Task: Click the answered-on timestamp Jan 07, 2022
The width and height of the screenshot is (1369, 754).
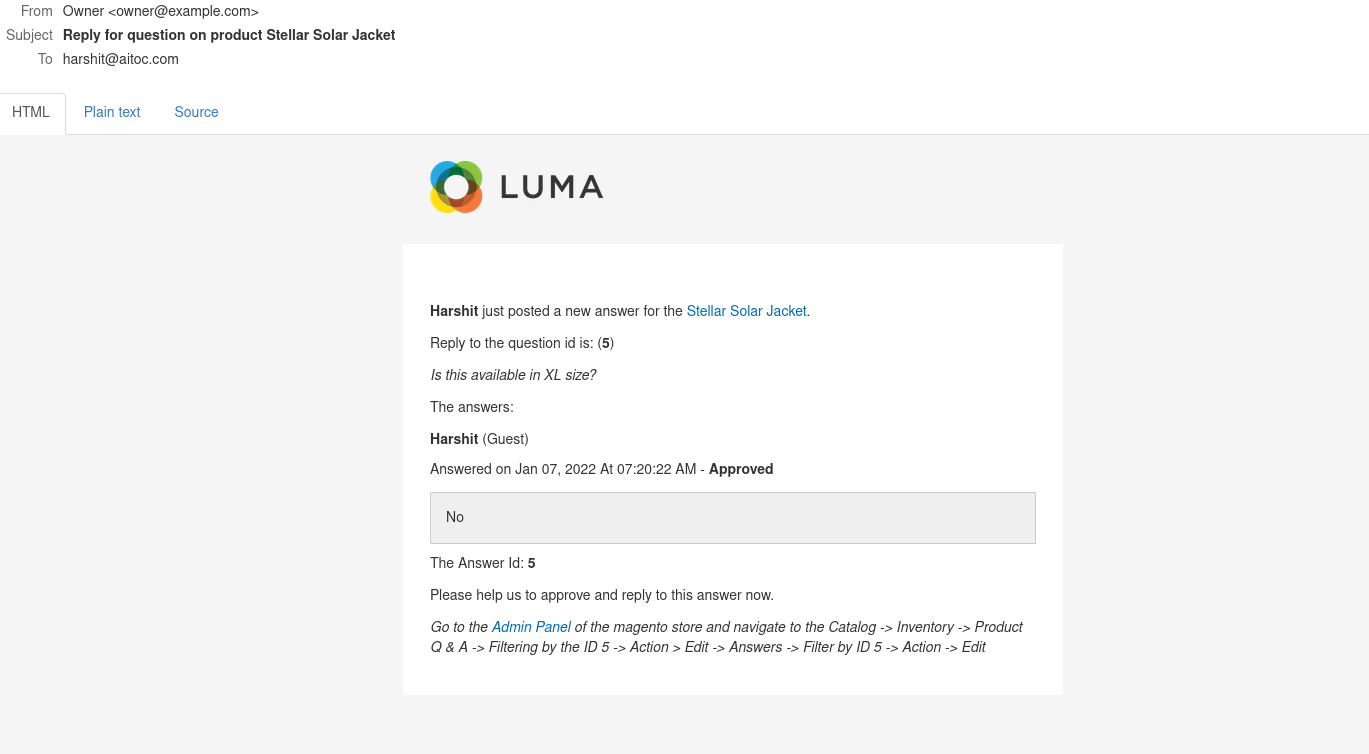Action: point(555,469)
